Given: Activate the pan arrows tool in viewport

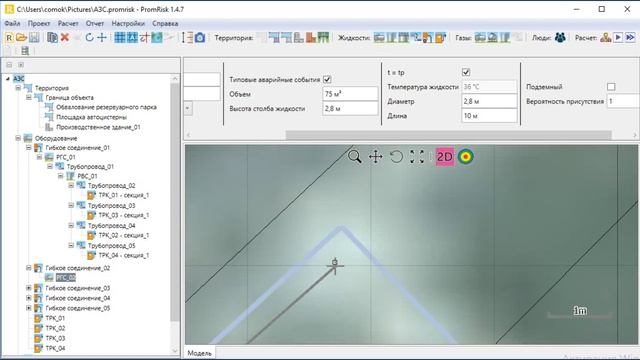Looking at the screenshot, I should pyautogui.click(x=376, y=156).
